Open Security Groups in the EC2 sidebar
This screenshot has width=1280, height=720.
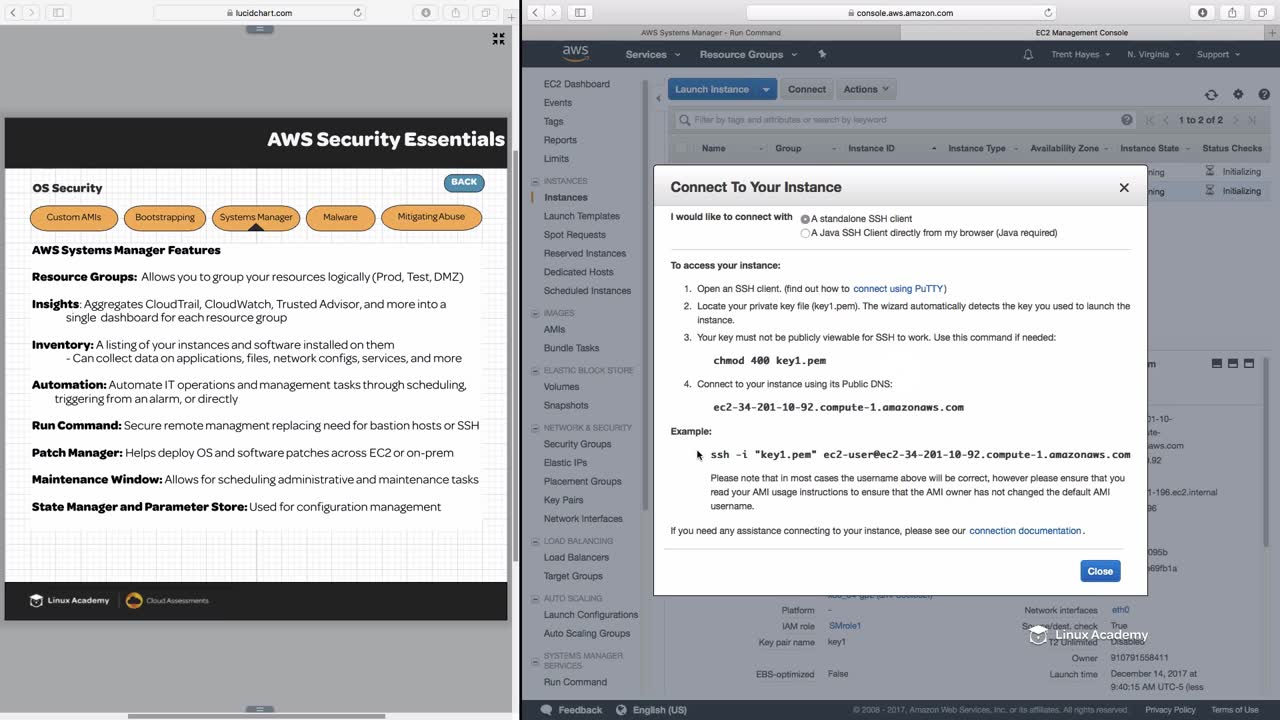click(577, 444)
